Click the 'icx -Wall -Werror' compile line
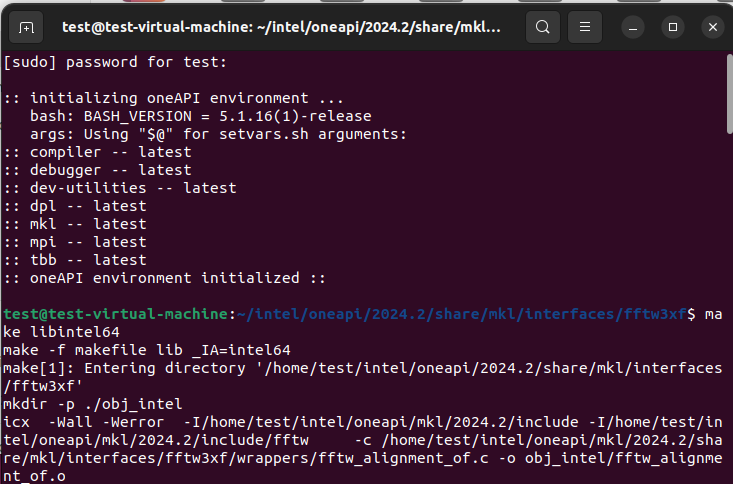Screen dimensions: 733x484 pos(362,449)
